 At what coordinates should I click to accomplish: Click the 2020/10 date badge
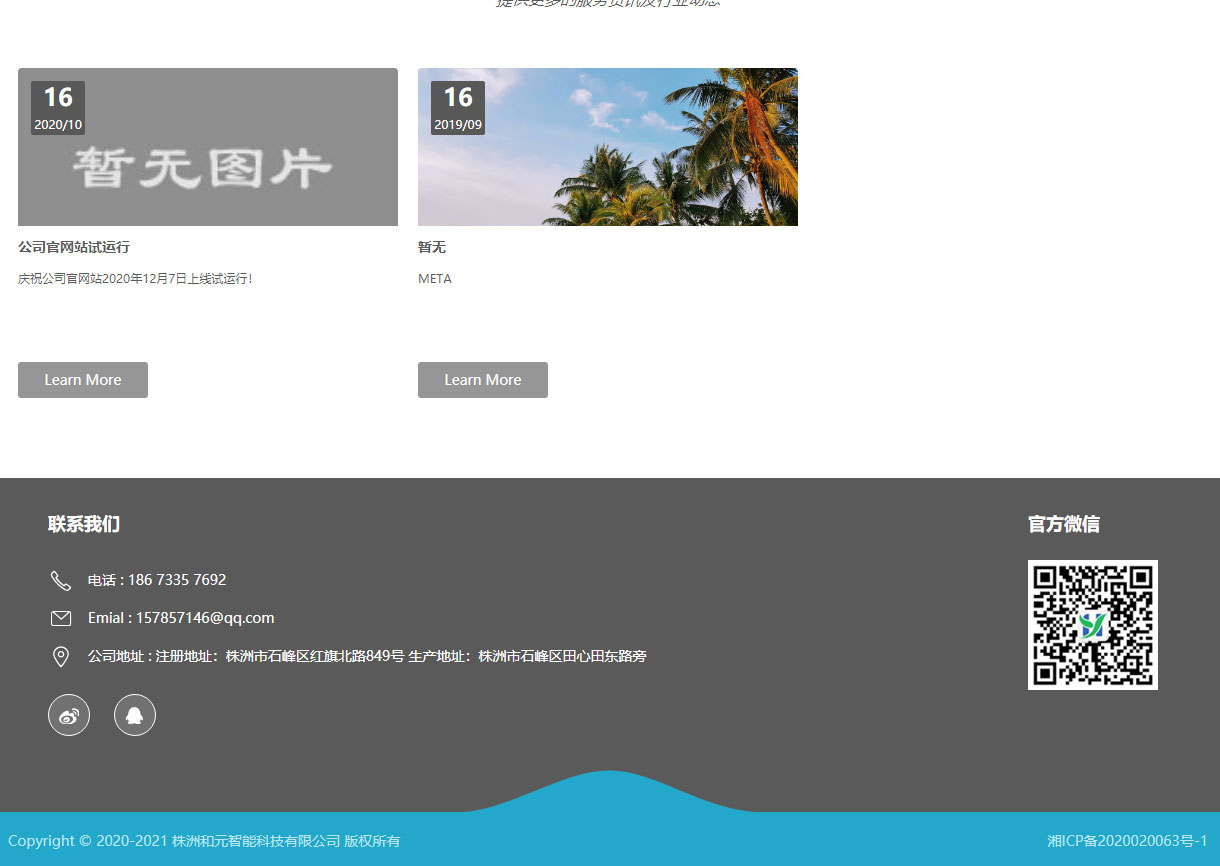58,108
